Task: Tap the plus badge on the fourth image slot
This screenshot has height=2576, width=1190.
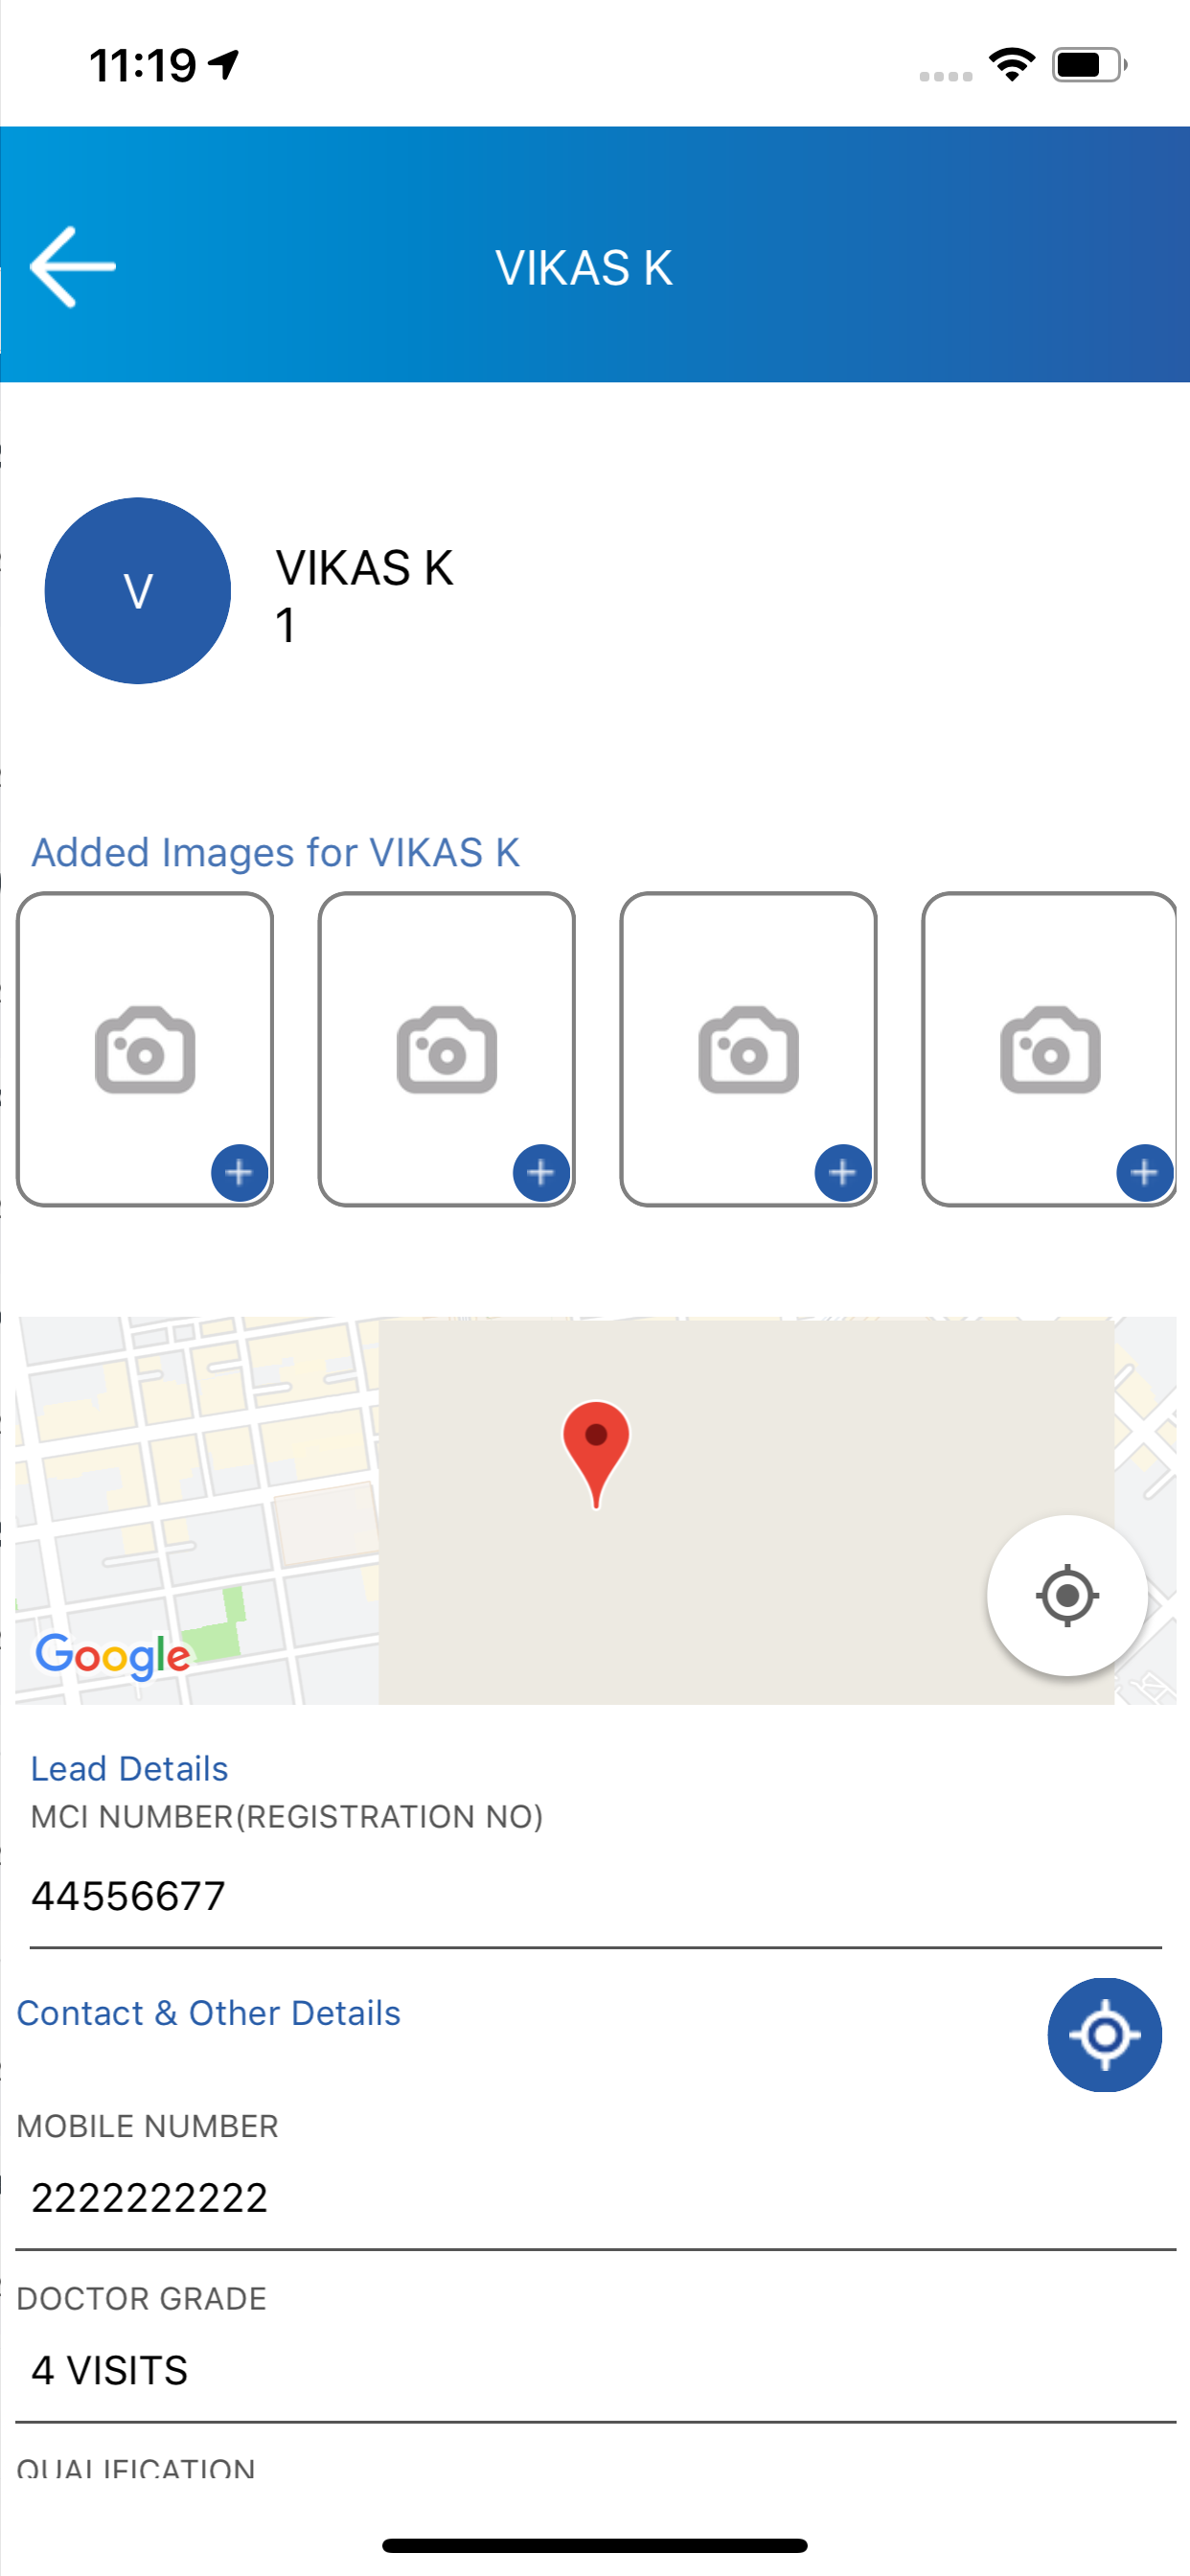Action: tap(1145, 1172)
